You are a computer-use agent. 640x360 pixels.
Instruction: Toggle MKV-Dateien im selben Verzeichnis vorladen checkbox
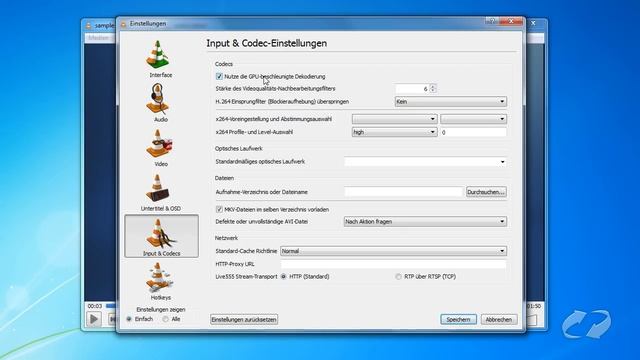pyautogui.click(x=219, y=209)
